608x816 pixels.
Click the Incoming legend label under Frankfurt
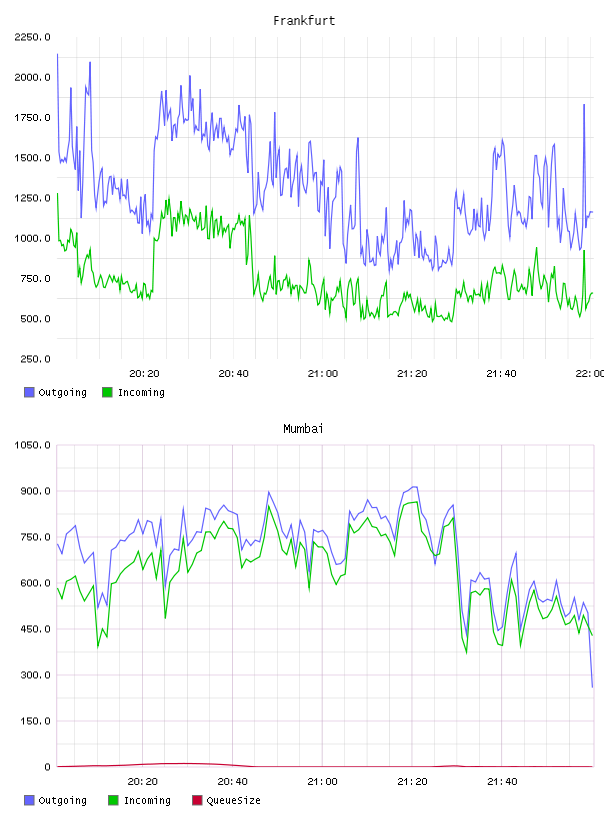coord(141,392)
